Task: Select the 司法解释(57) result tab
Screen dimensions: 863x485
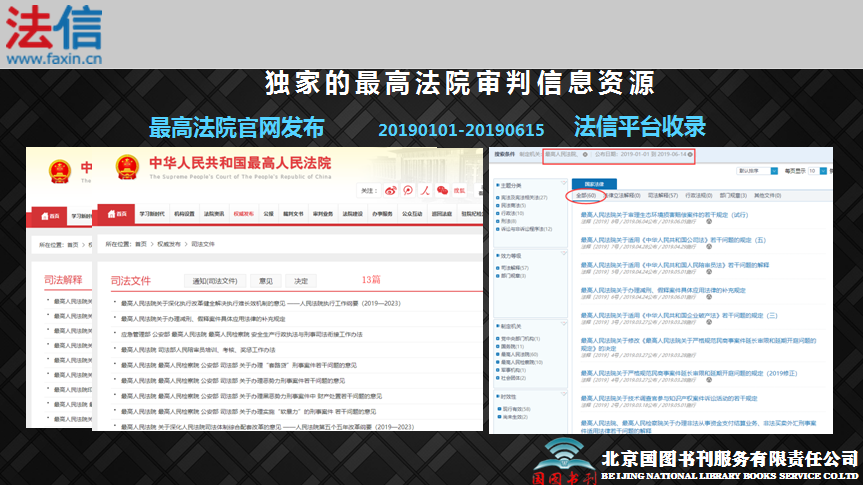Action: tap(663, 195)
